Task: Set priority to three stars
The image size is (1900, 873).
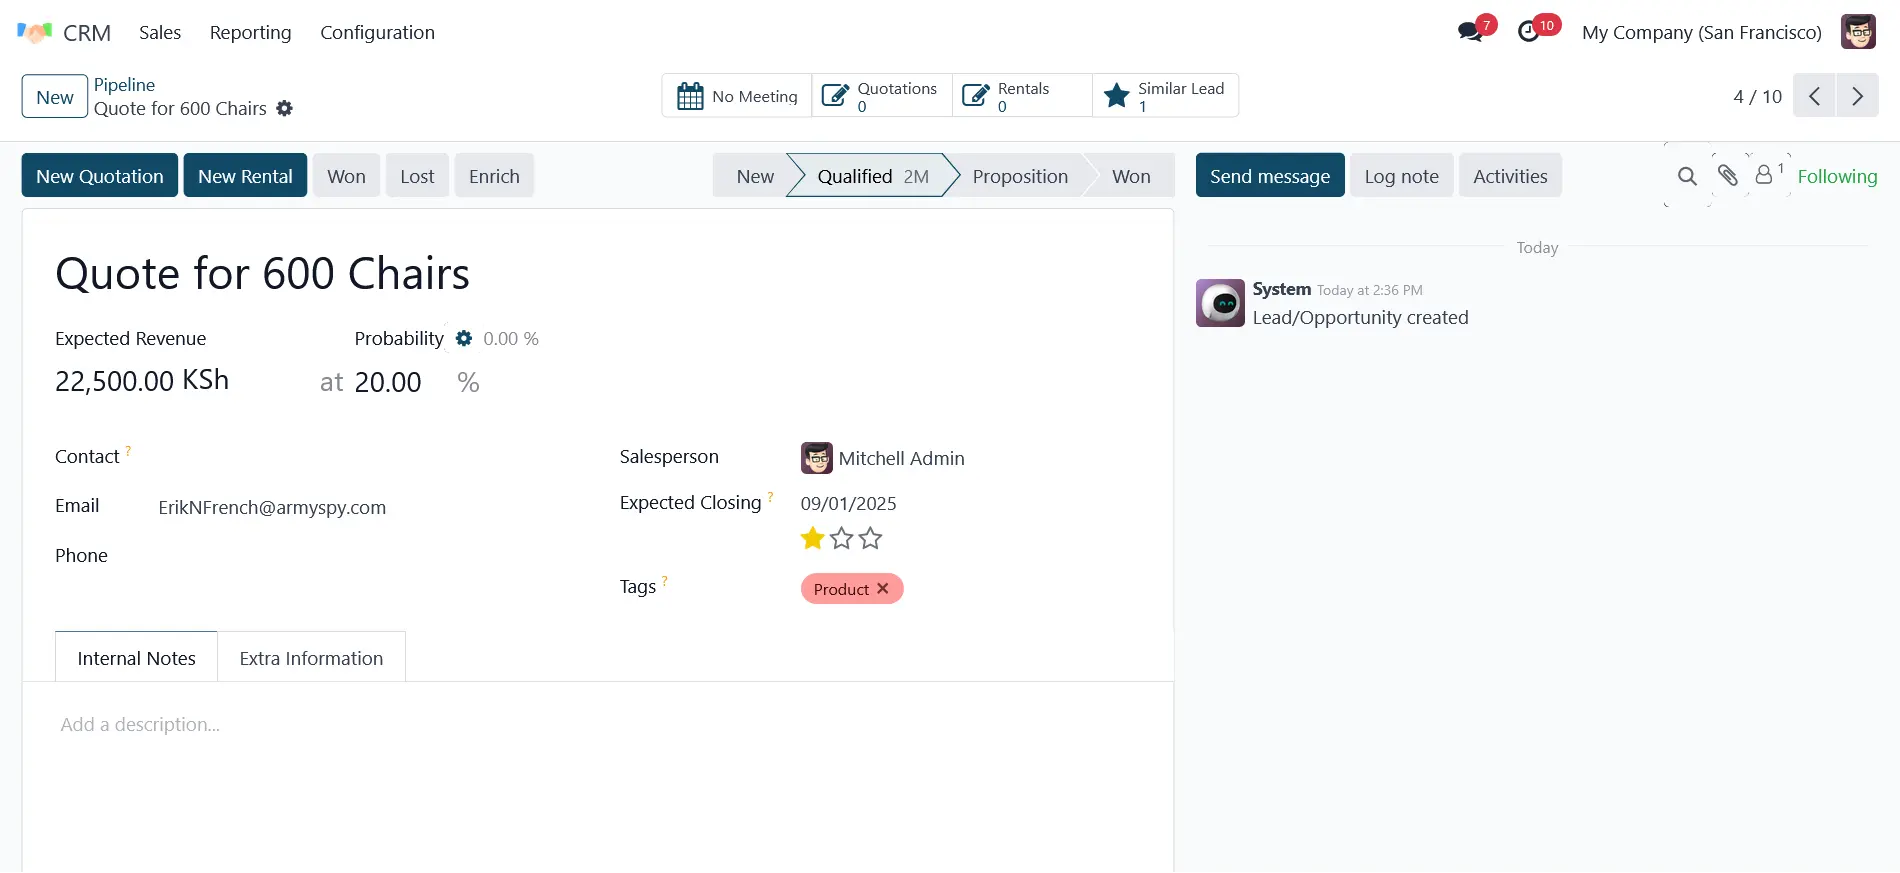Action: (x=871, y=539)
